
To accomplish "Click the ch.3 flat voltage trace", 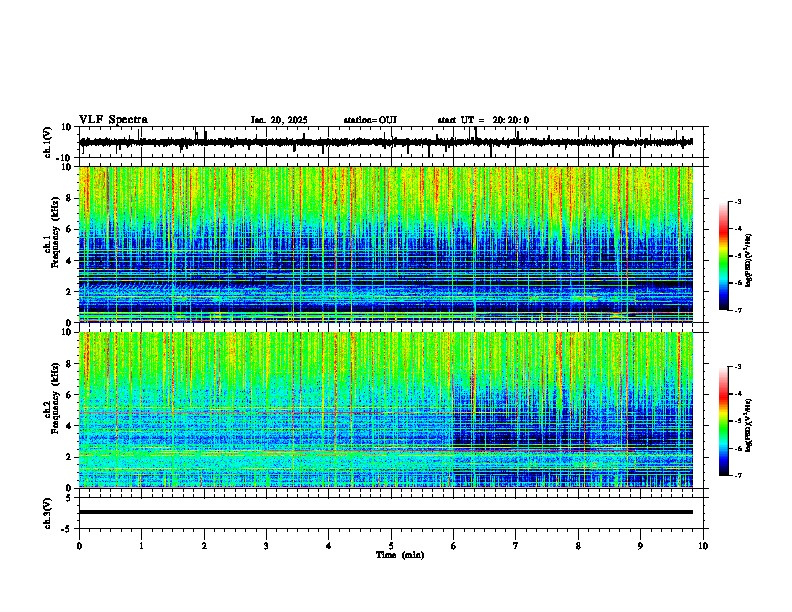I will coord(386,512).
